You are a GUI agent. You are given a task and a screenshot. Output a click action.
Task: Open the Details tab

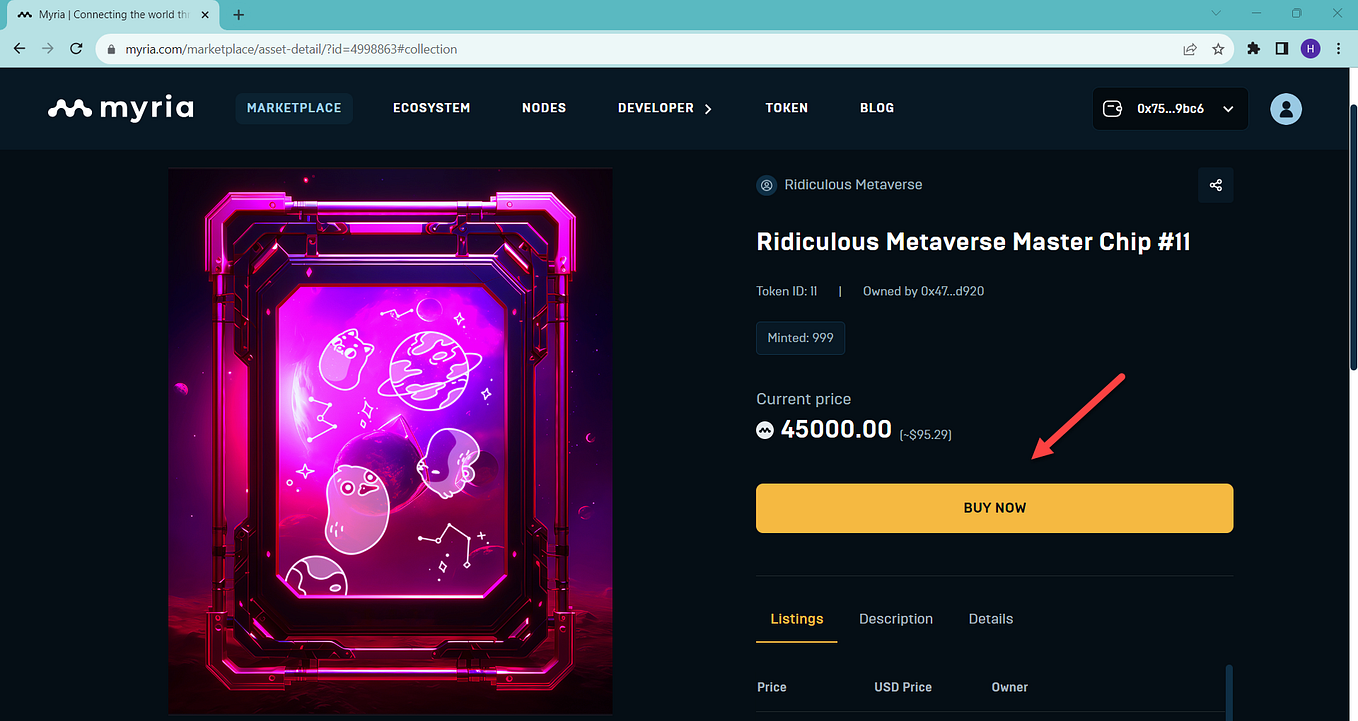(990, 619)
